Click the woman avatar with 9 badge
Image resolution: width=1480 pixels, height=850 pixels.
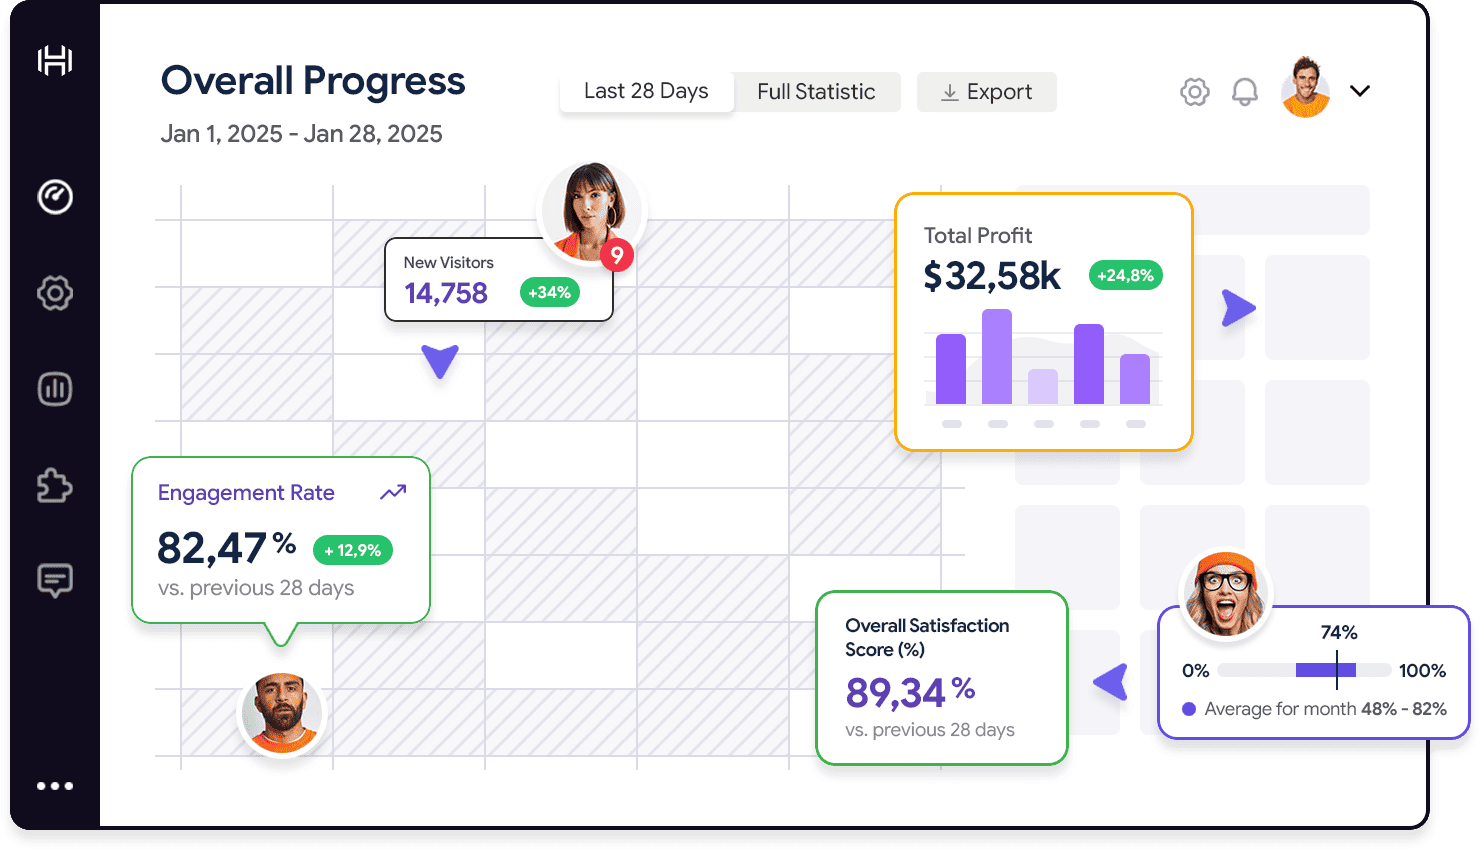(592, 212)
